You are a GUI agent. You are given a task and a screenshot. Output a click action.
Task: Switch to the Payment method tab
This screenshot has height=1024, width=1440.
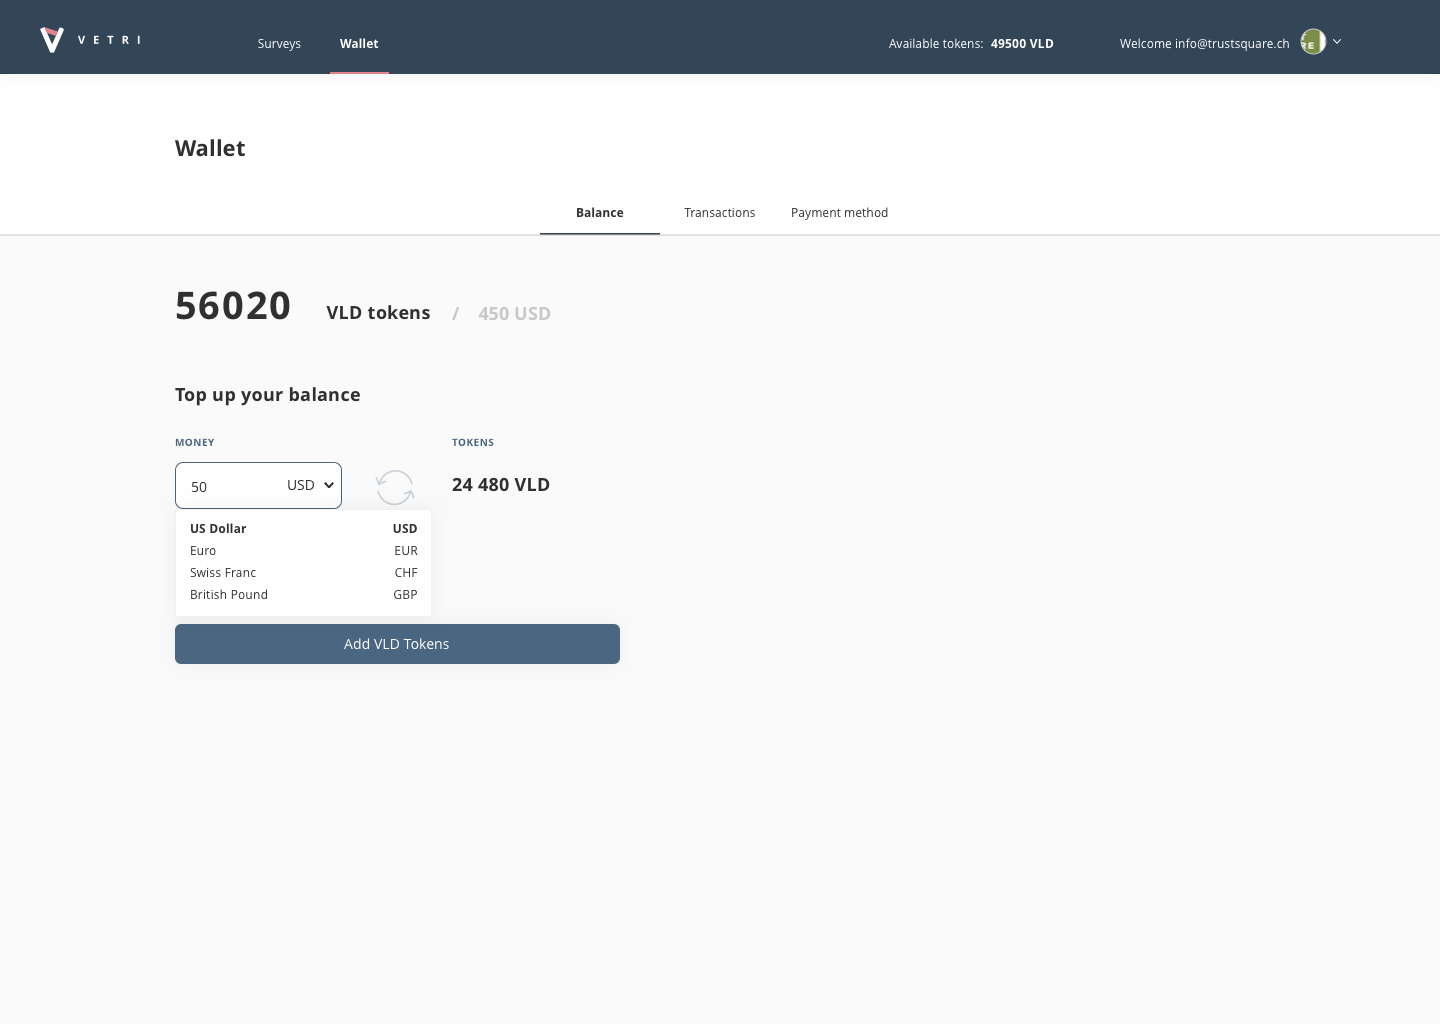[840, 212]
